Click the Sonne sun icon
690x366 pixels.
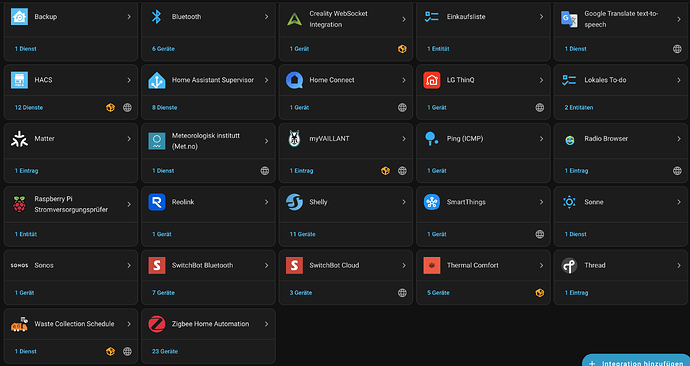coord(569,202)
